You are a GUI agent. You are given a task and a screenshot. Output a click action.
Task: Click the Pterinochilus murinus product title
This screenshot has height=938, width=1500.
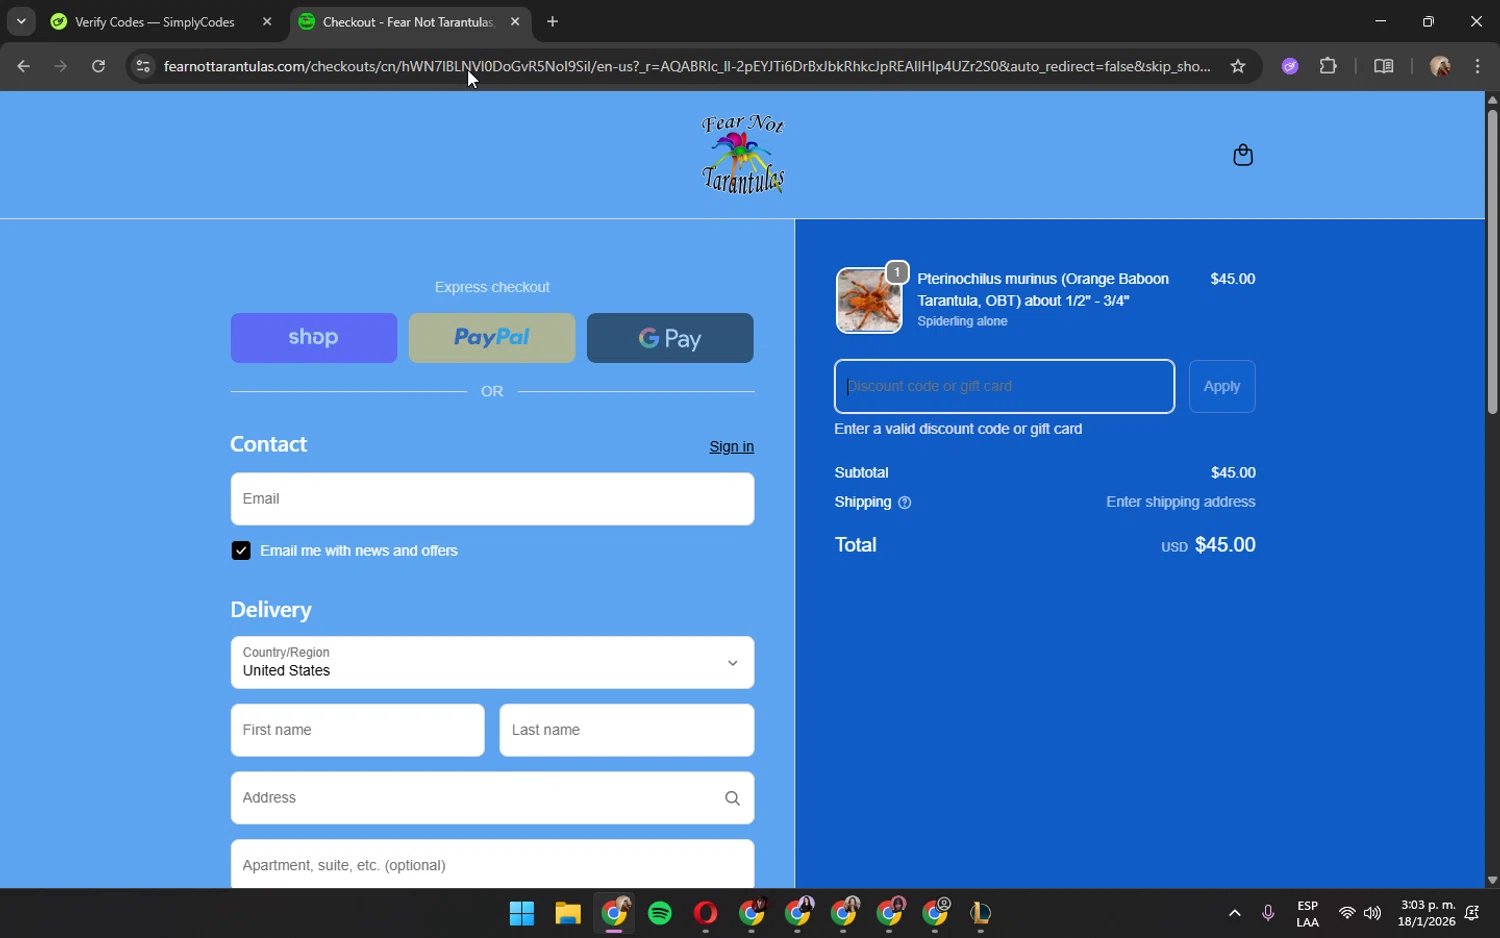[1043, 290]
